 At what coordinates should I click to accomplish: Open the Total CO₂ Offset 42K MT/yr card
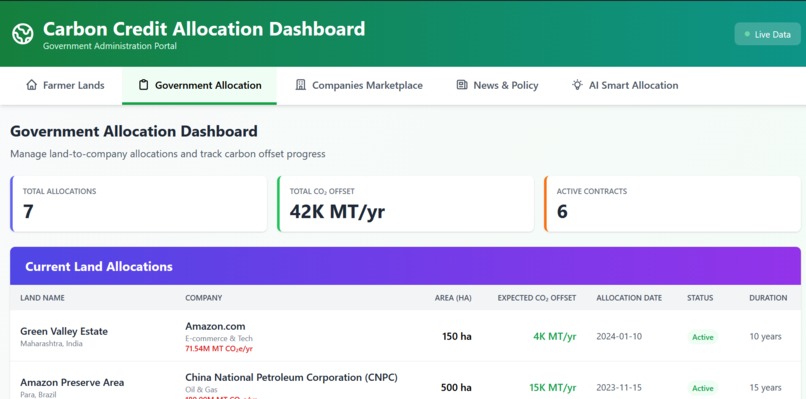(406, 204)
